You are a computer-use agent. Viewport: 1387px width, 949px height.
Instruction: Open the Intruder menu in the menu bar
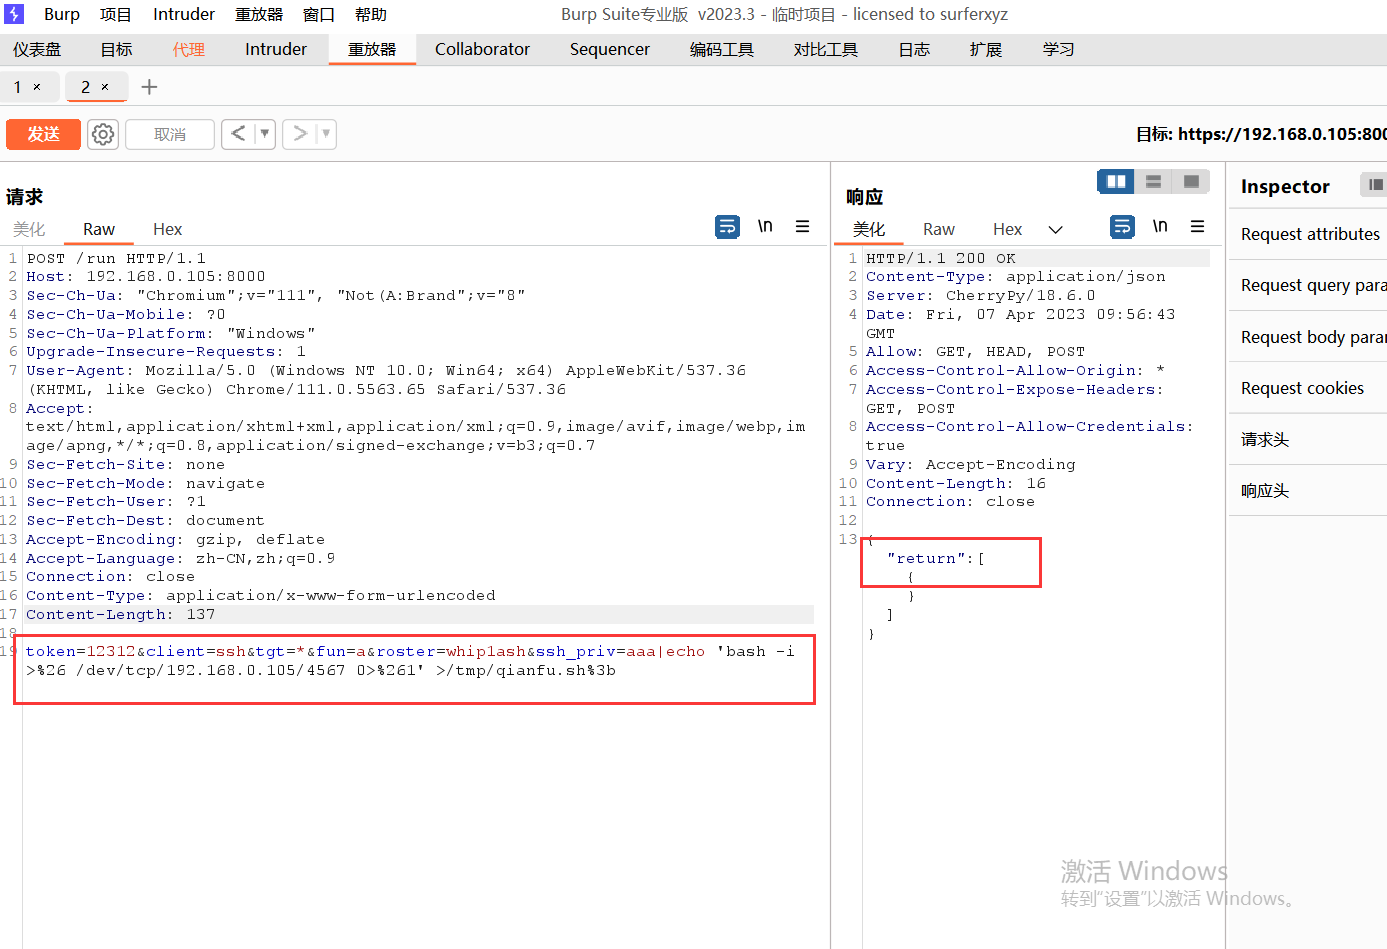(184, 14)
